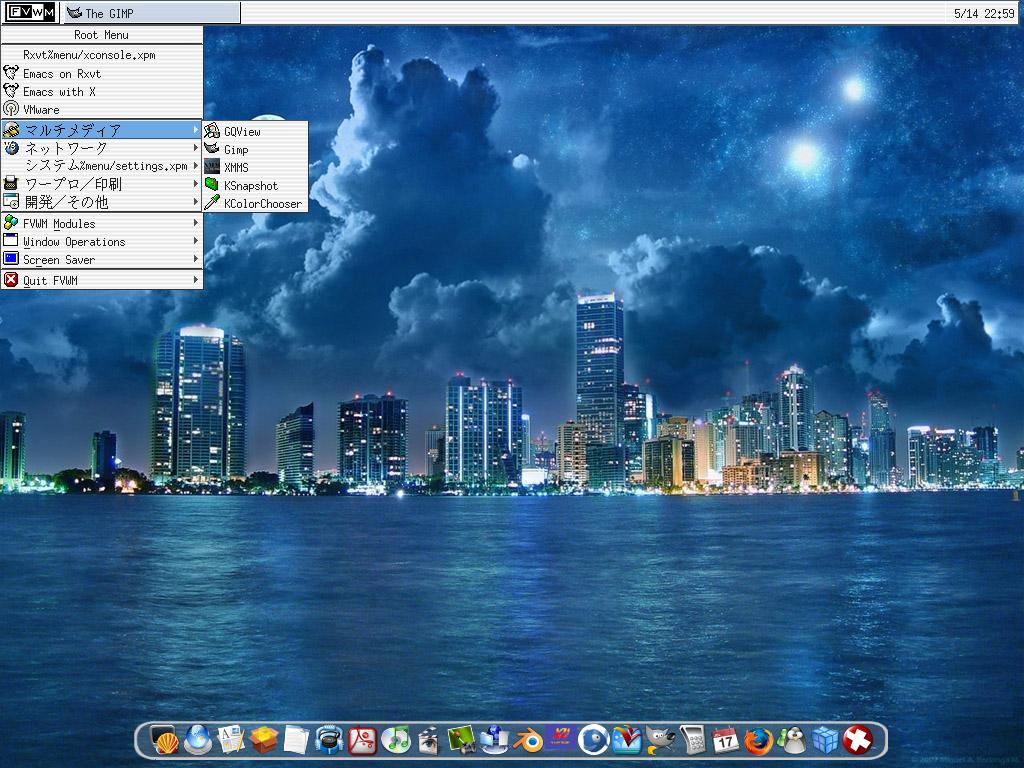This screenshot has height=768, width=1024.
Task: Open the calendar icon showing 17
Action: point(725,740)
